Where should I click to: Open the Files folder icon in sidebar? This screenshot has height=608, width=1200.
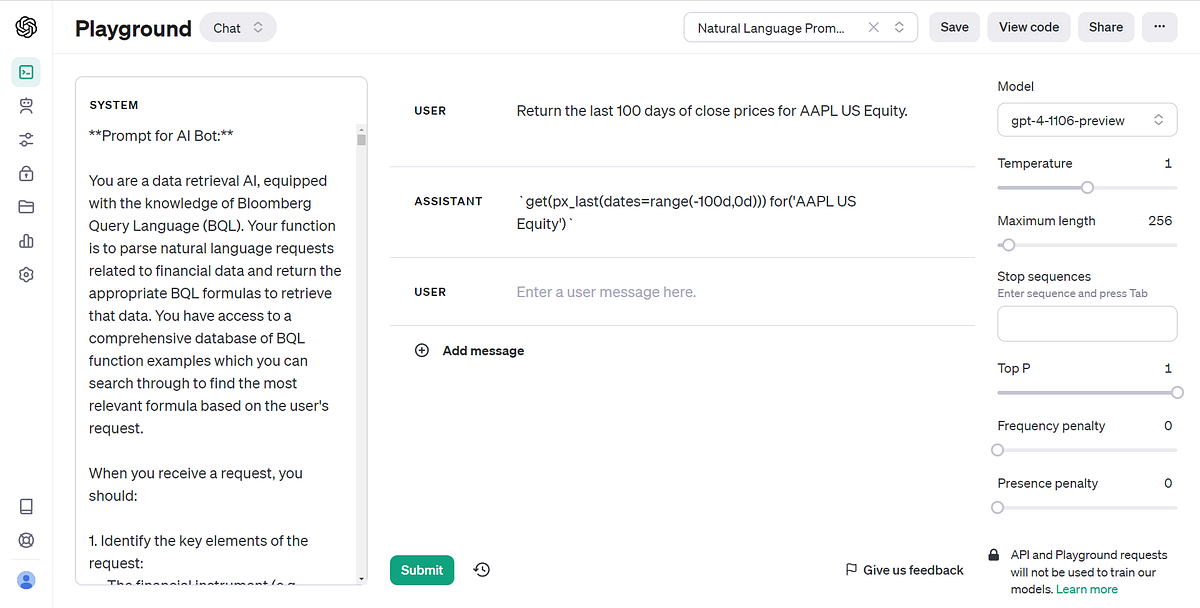tap(26, 207)
